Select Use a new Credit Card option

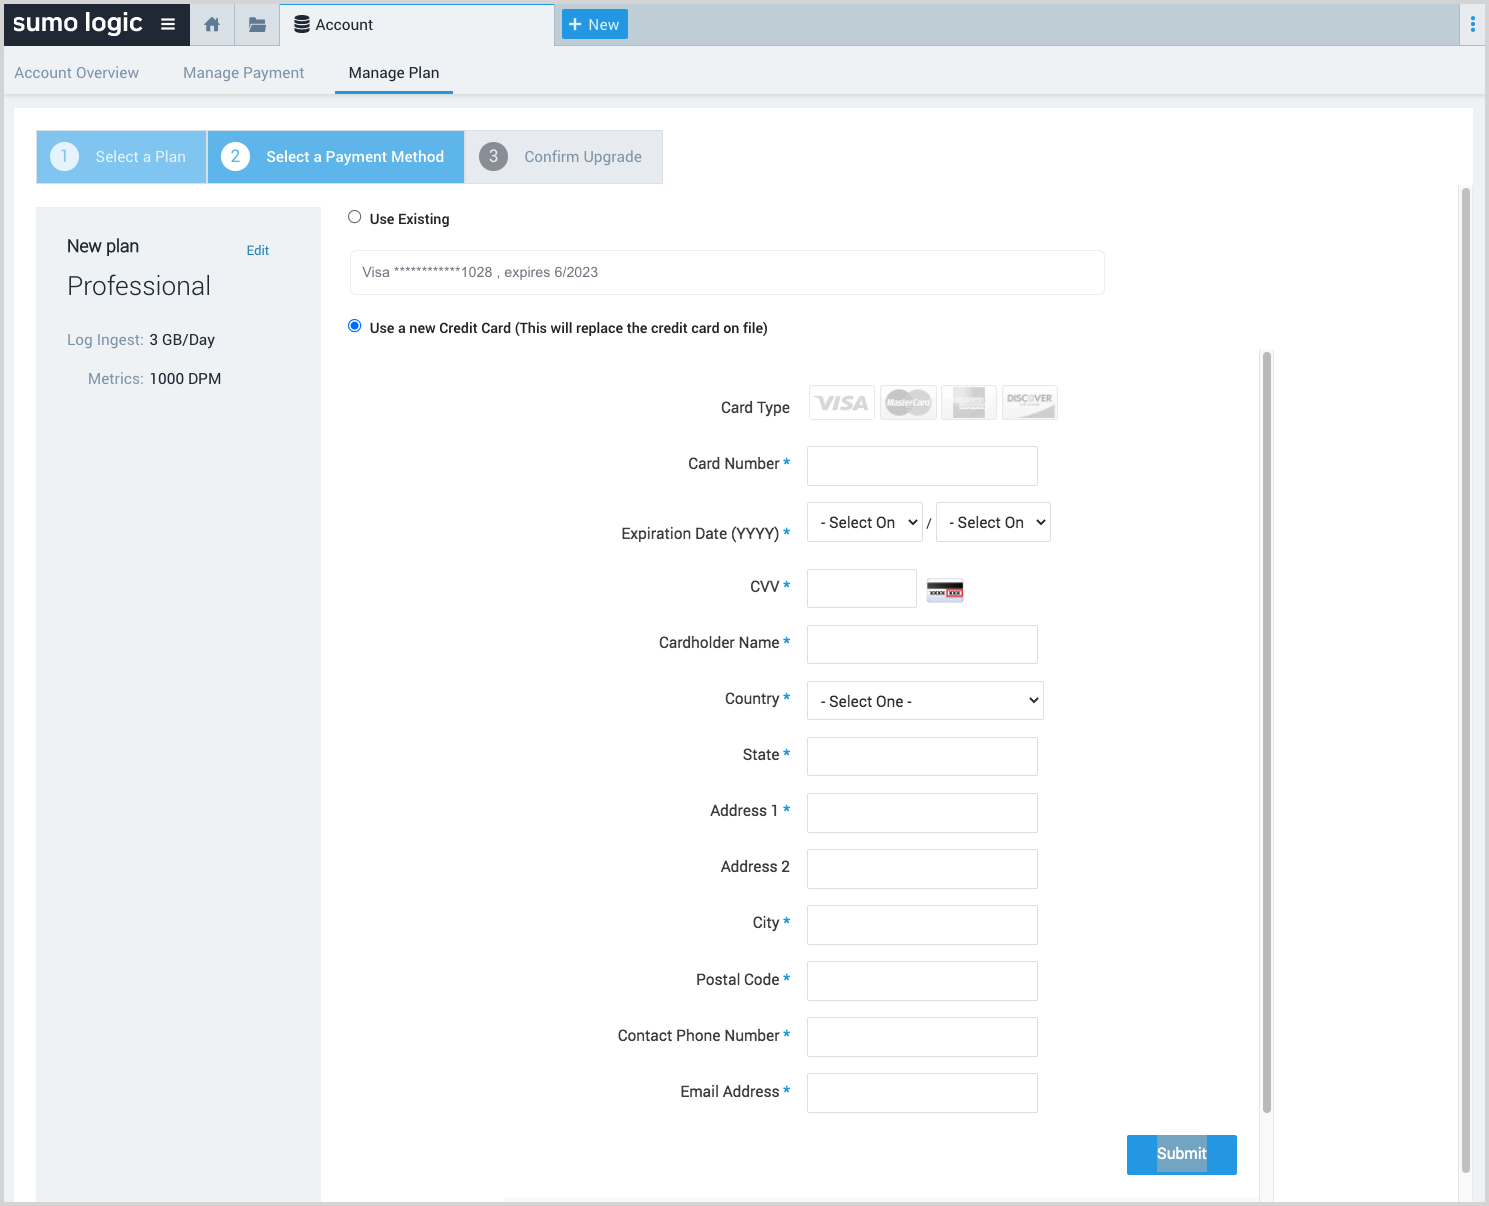click(355, 326)
